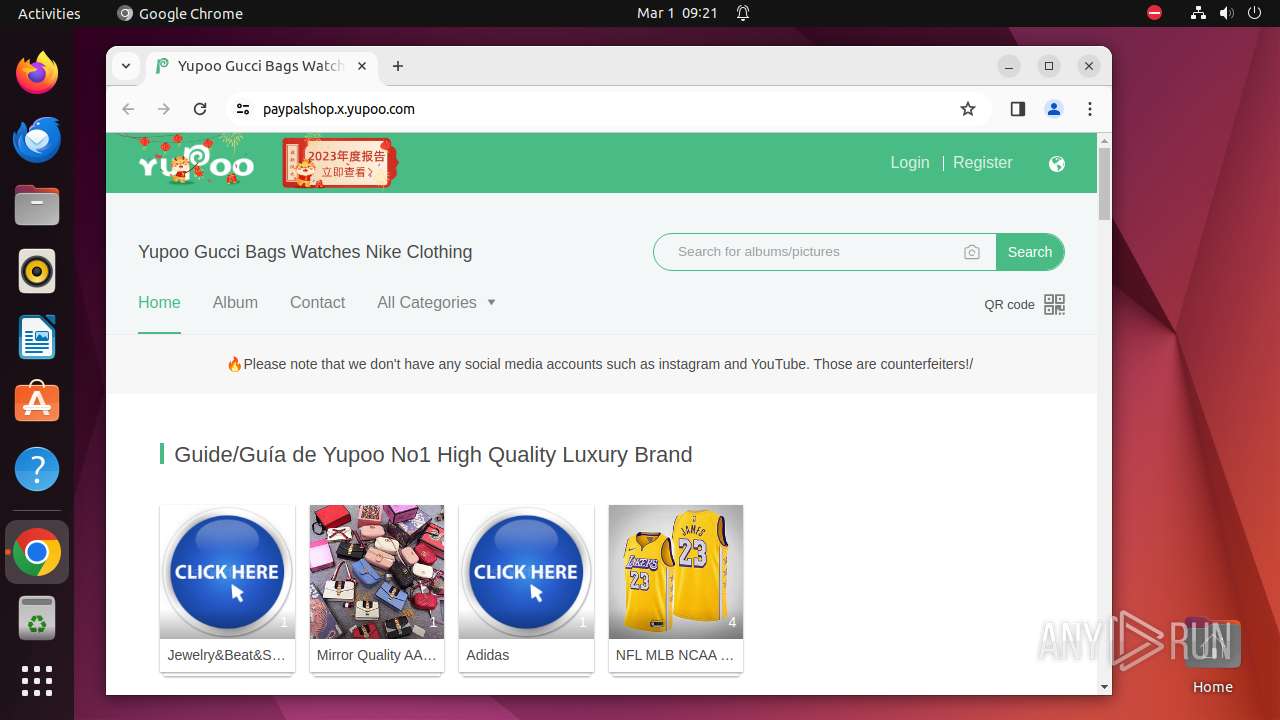Select the Google Chrome dock icon
Image resolution: width=1280 pixels, height=720 pixels.
click(37, 552)
